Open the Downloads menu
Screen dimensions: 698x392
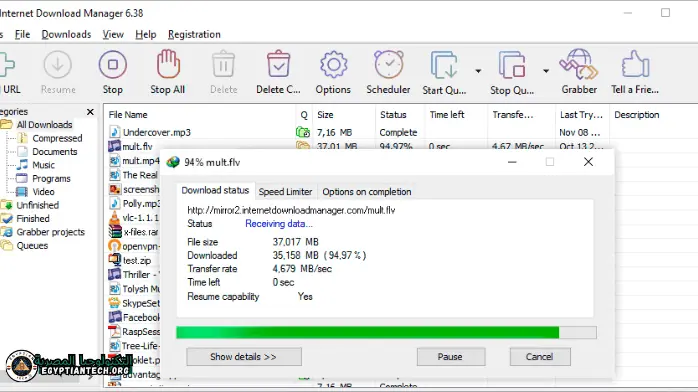66,34
